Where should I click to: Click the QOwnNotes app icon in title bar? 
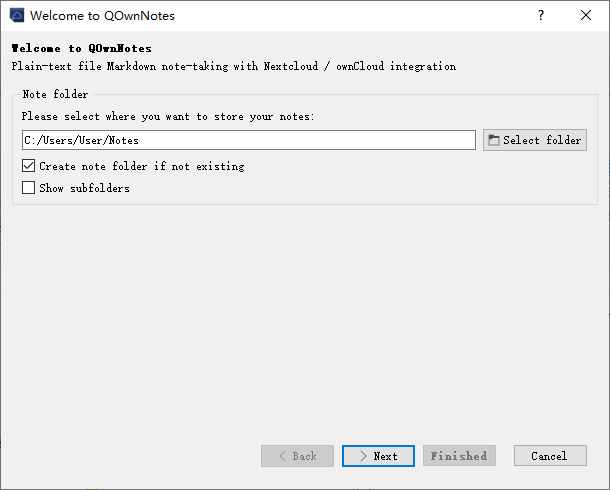[x=17, y=16]
